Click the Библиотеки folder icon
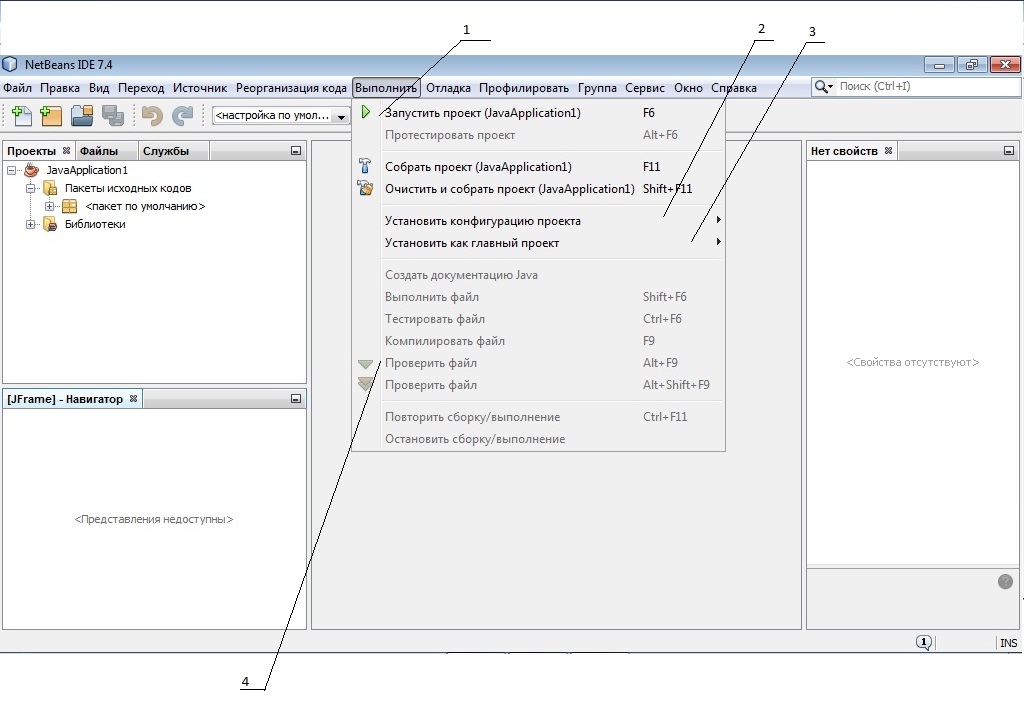1024x715 pixels. tap(50, 225)
